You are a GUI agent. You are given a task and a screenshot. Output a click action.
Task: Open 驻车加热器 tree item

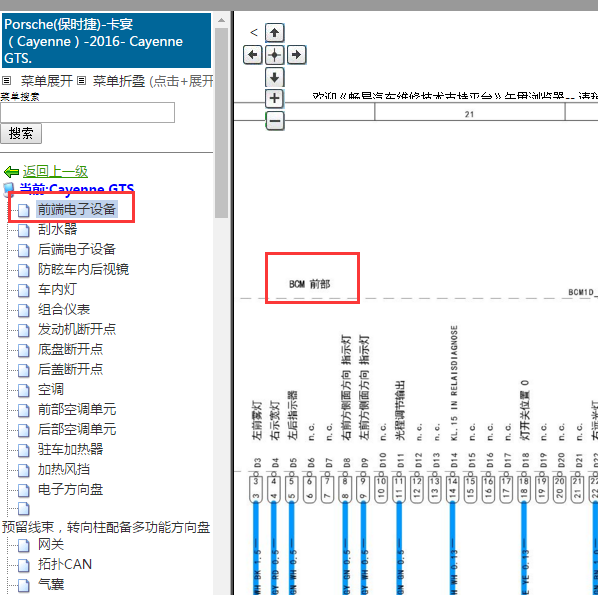(70, 449)
